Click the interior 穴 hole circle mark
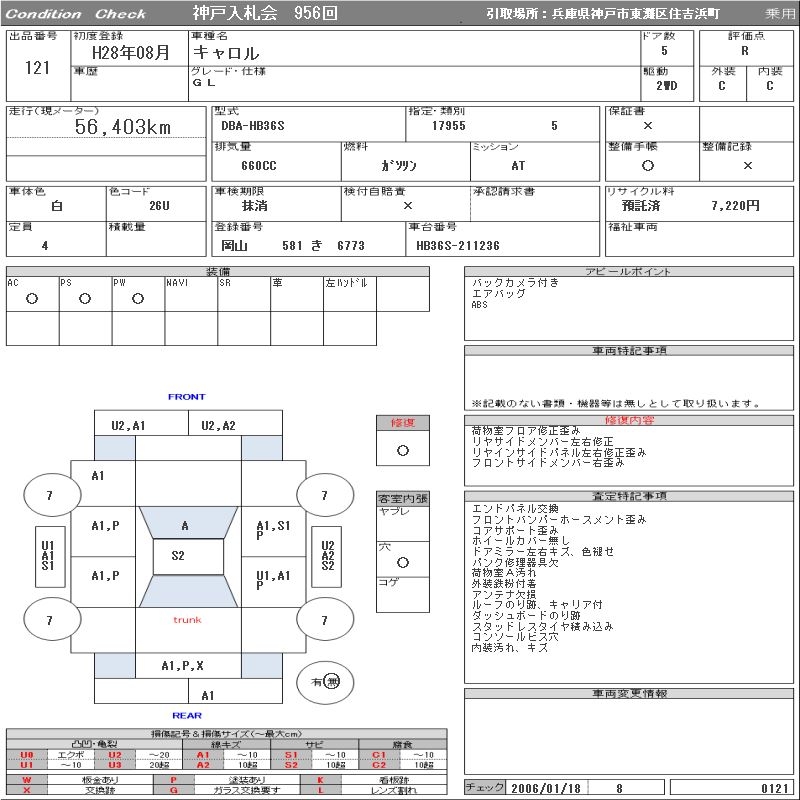Image resolution: width=800 pixels, height=800 pixels. coord(403,562)
